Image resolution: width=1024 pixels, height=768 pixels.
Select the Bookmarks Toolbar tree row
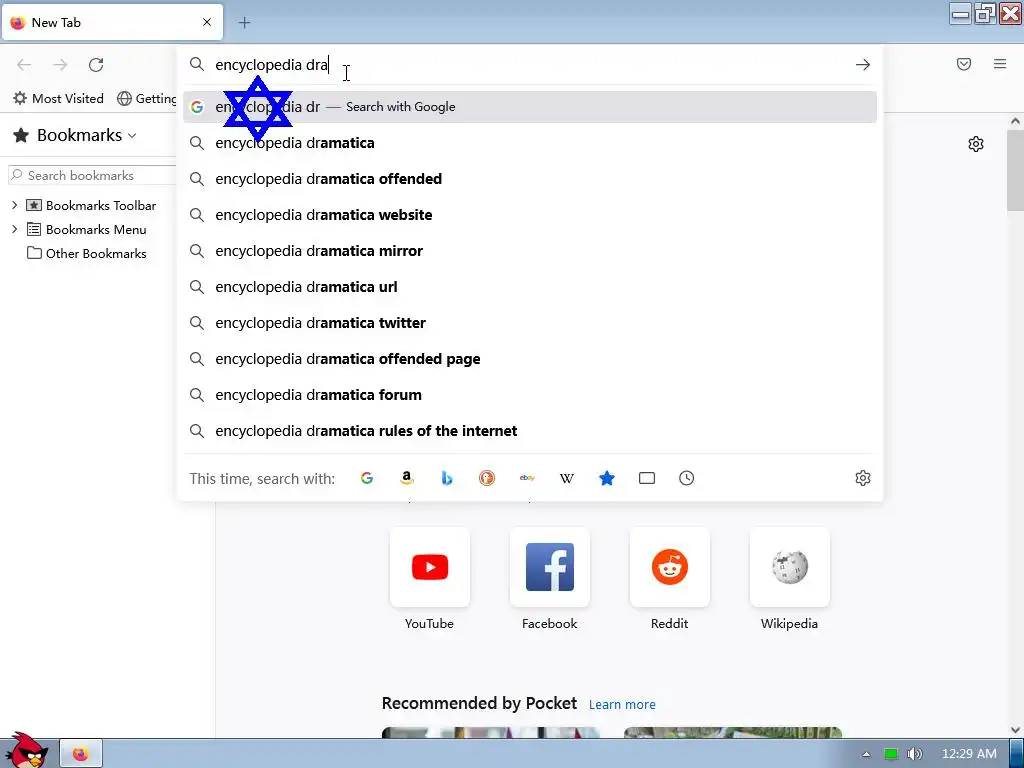pyautogui.click(x=91, y=205)
